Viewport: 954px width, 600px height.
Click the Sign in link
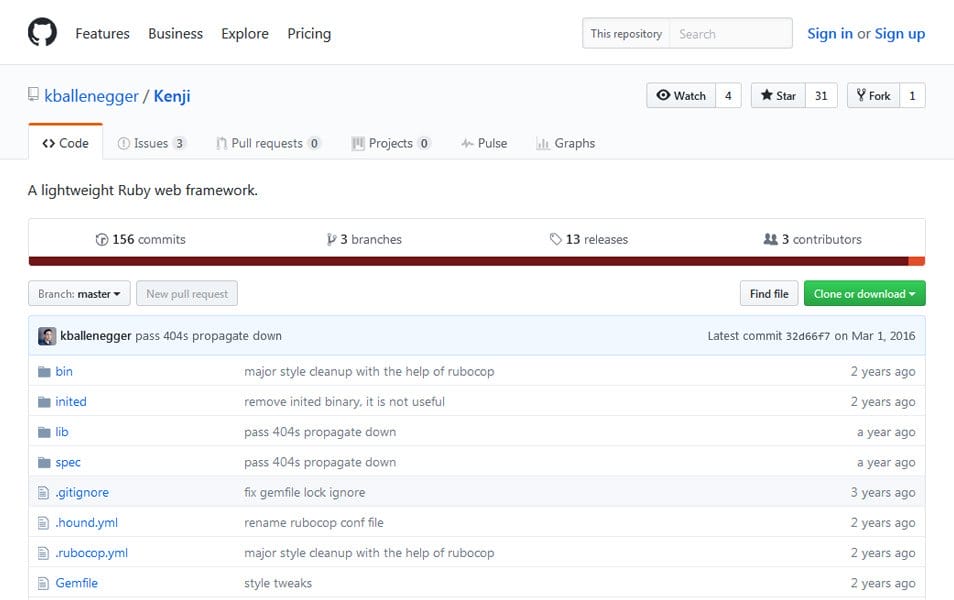click(829, 33)
